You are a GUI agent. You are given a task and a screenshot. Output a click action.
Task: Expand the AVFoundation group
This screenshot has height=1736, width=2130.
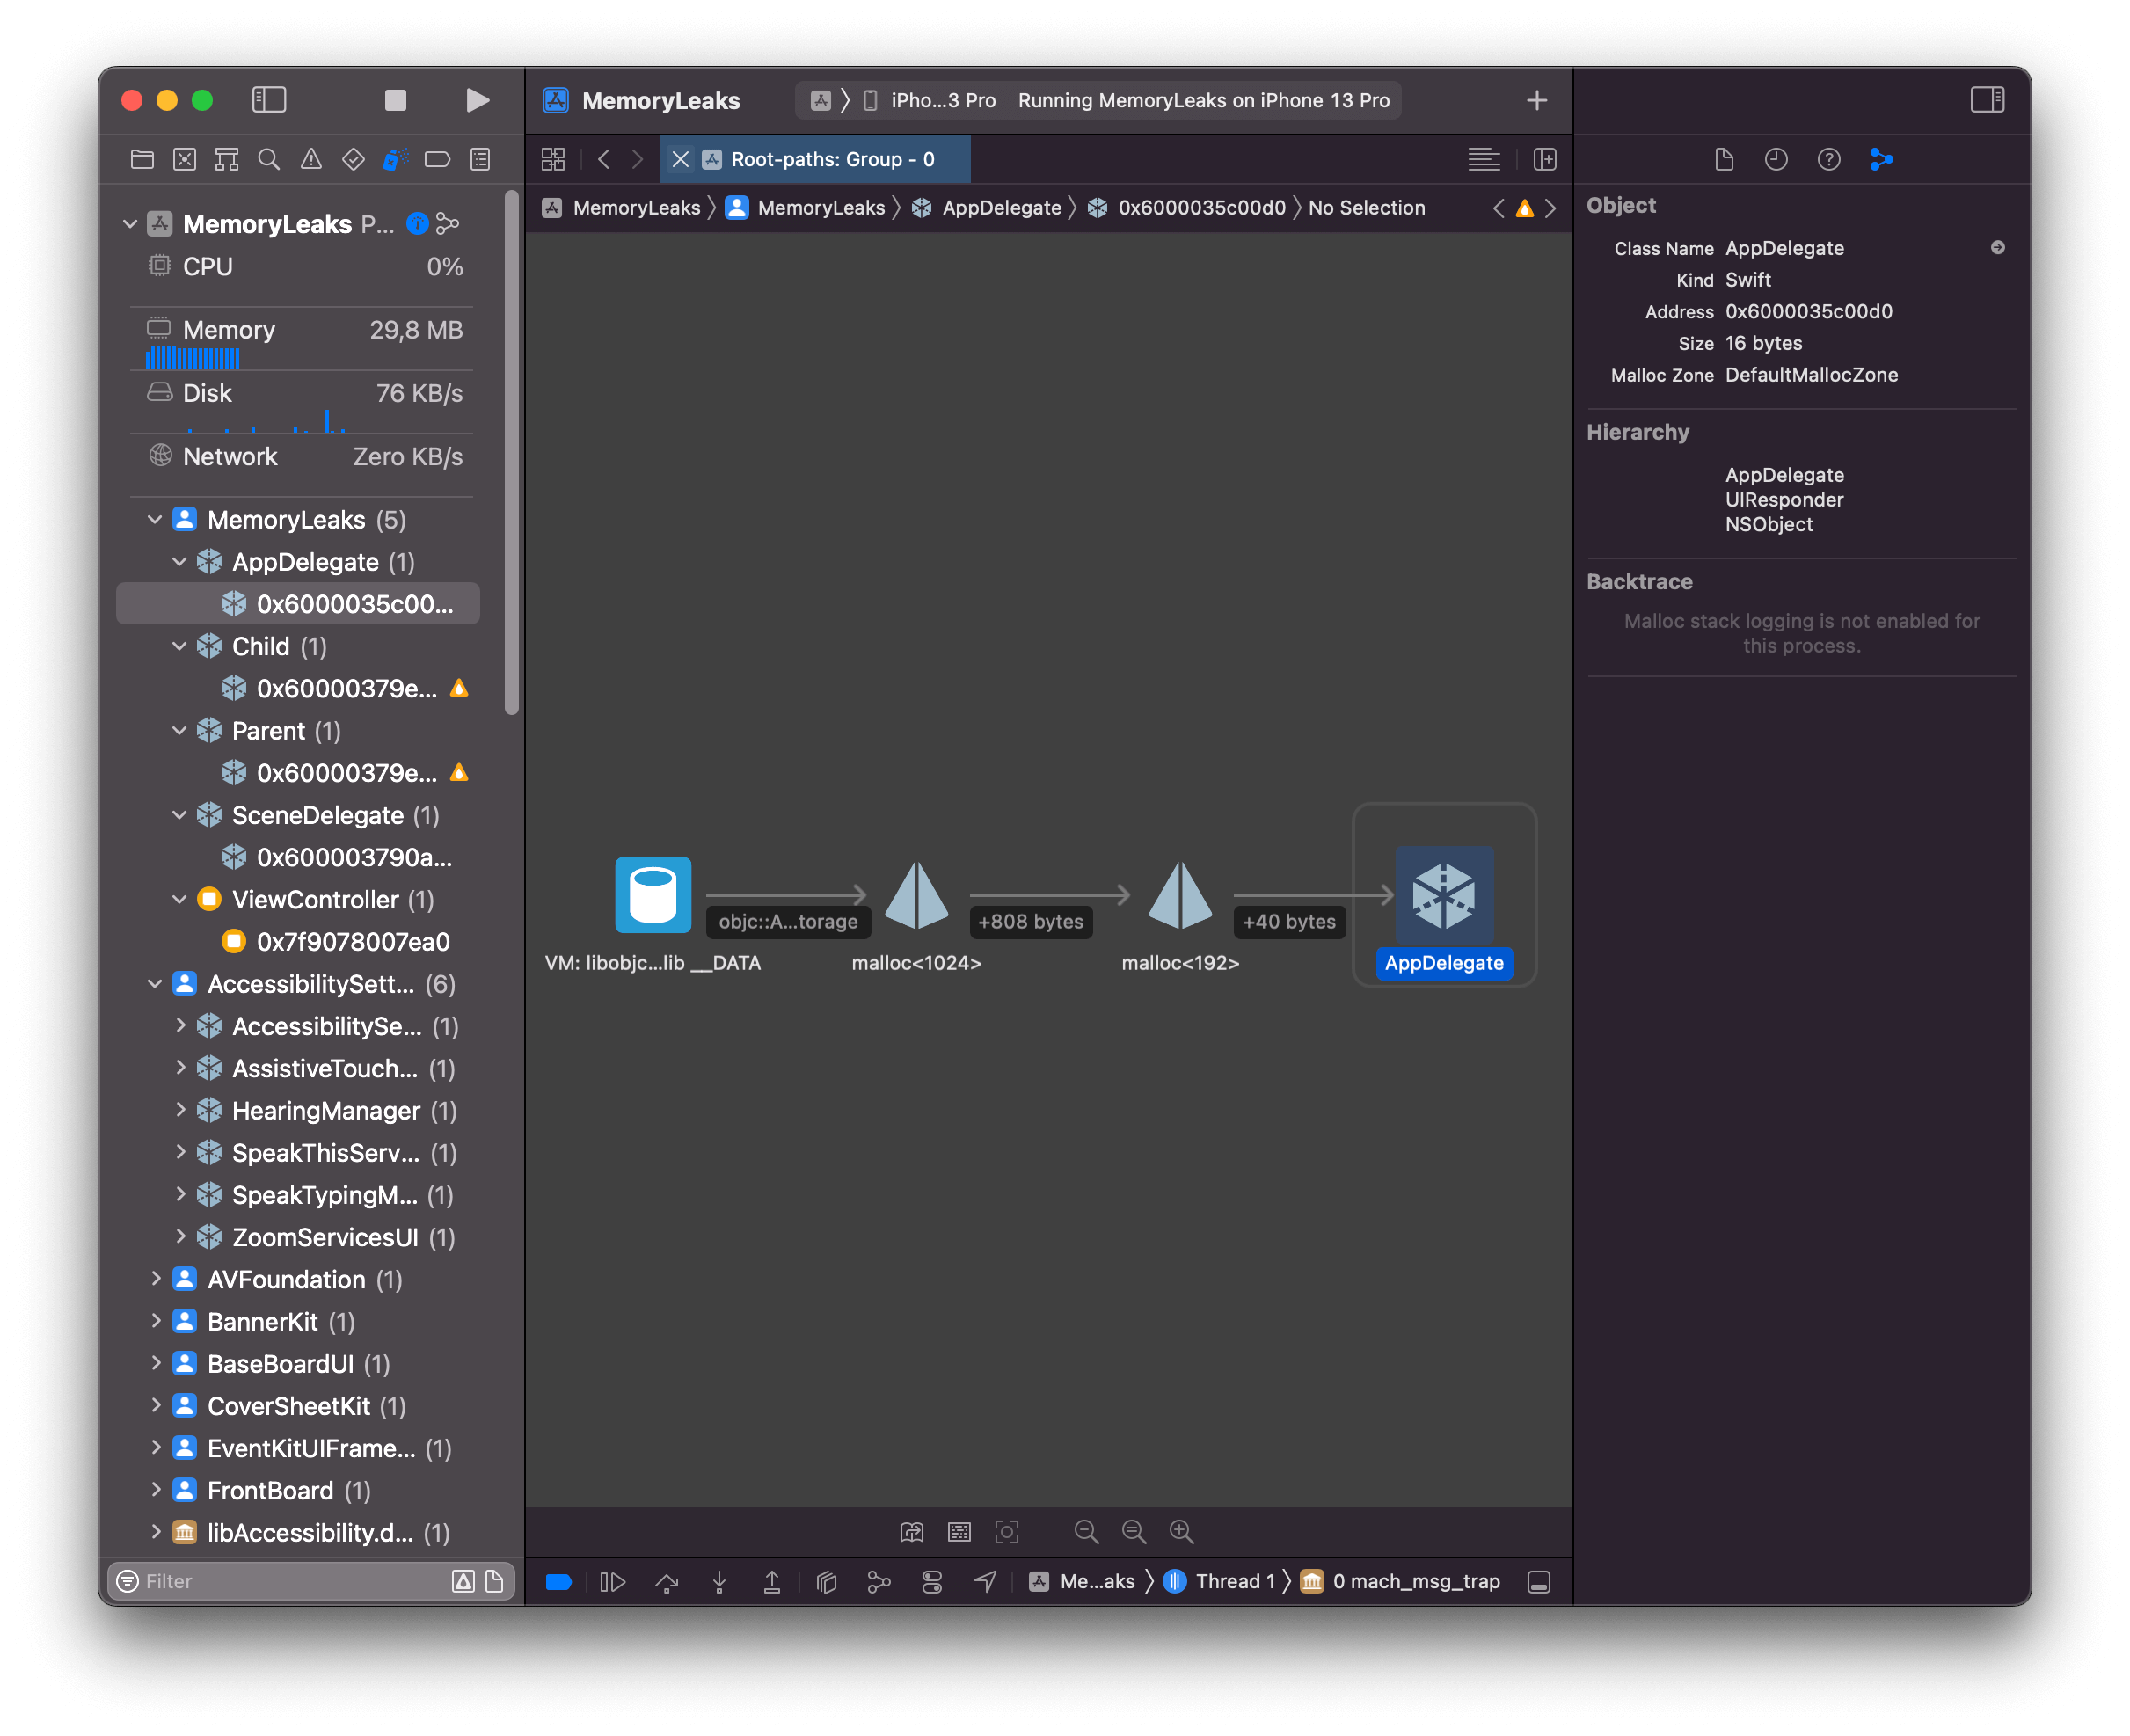(156, 1279)
